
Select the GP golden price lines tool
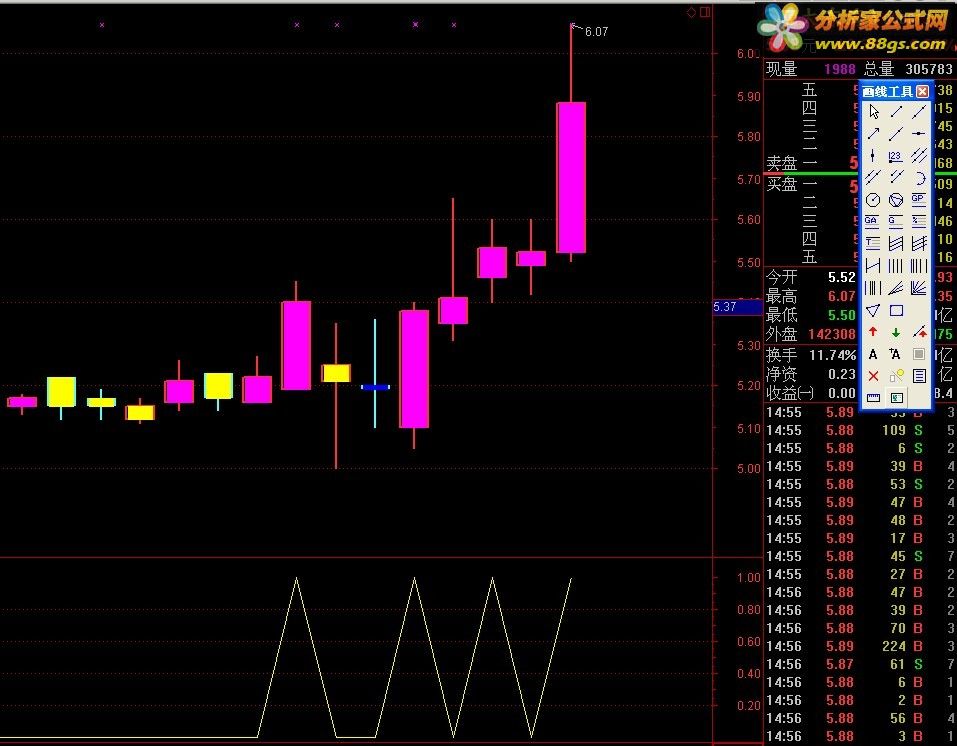(919, 200)
